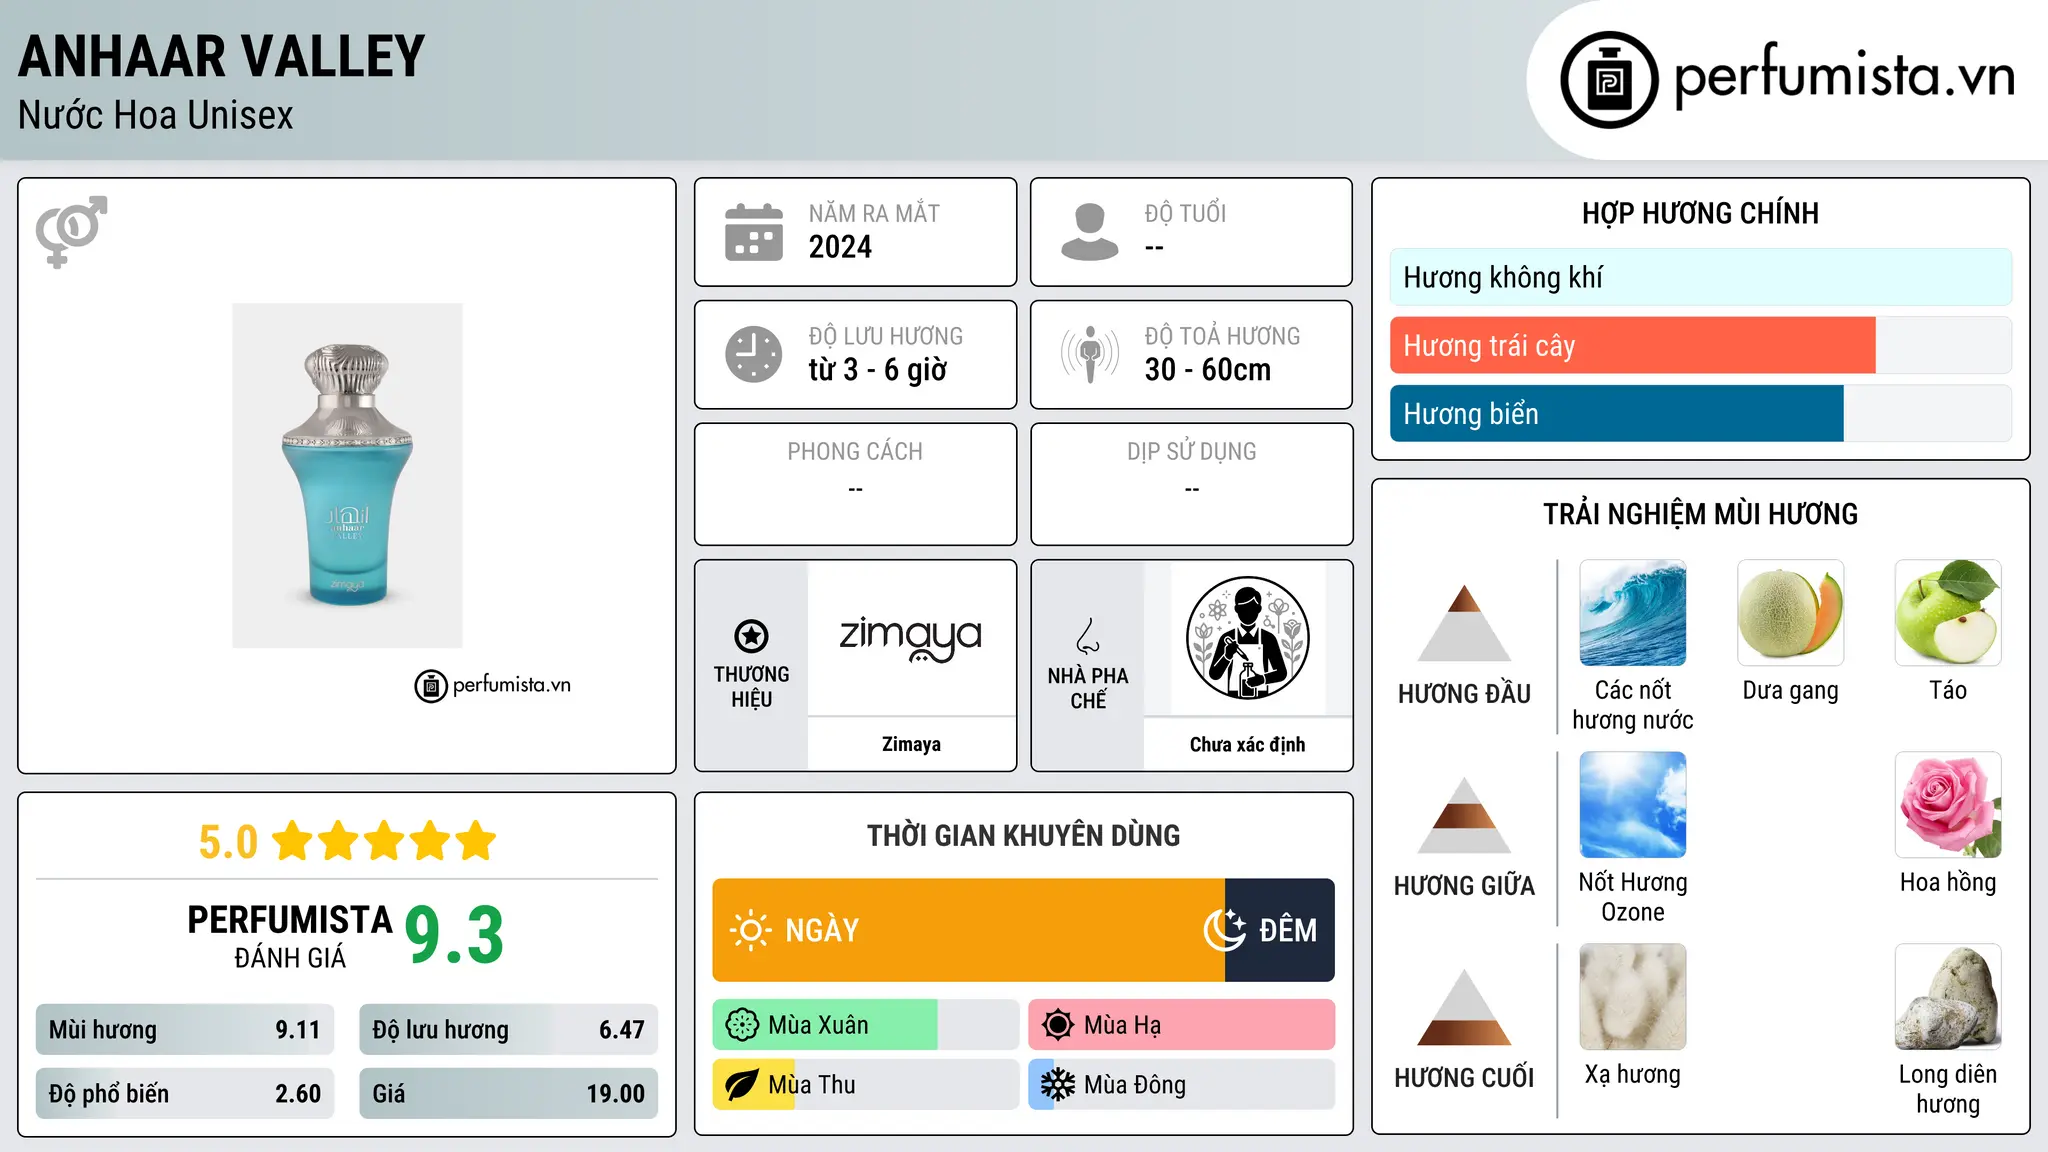Click the Thời gian khuyên dùng heading
2048x1152 pixels.
click(x=1023, y=835)
